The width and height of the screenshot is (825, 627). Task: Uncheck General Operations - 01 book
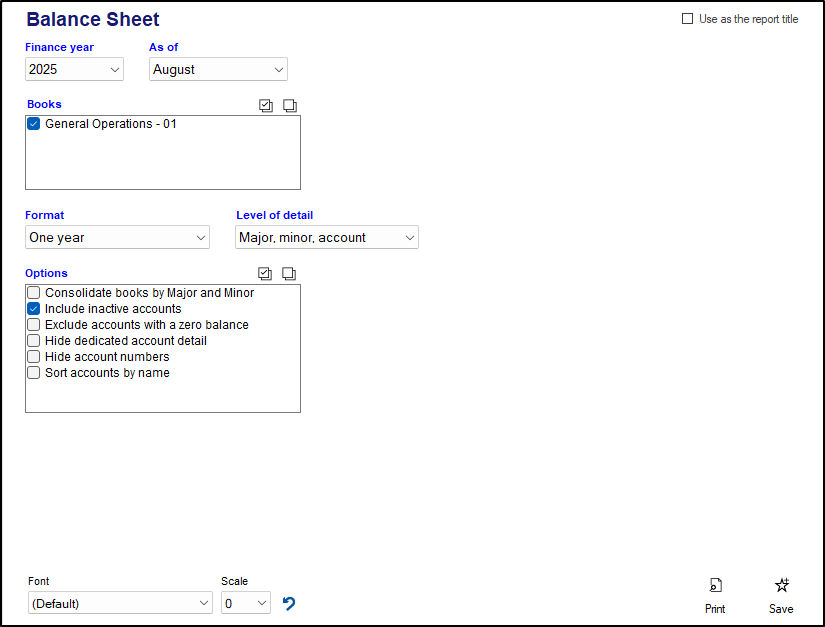(x=34, y=124)
